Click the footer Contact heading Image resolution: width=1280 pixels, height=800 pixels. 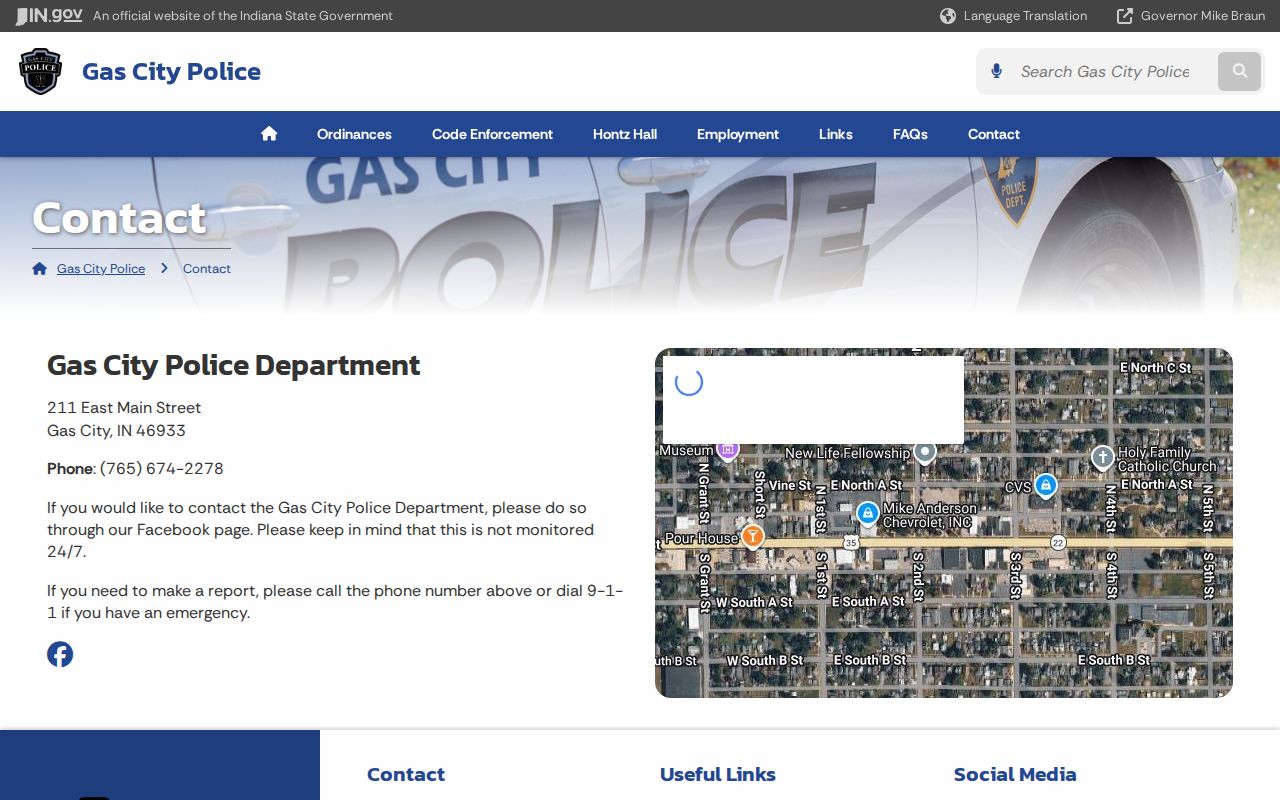point(406,774)
